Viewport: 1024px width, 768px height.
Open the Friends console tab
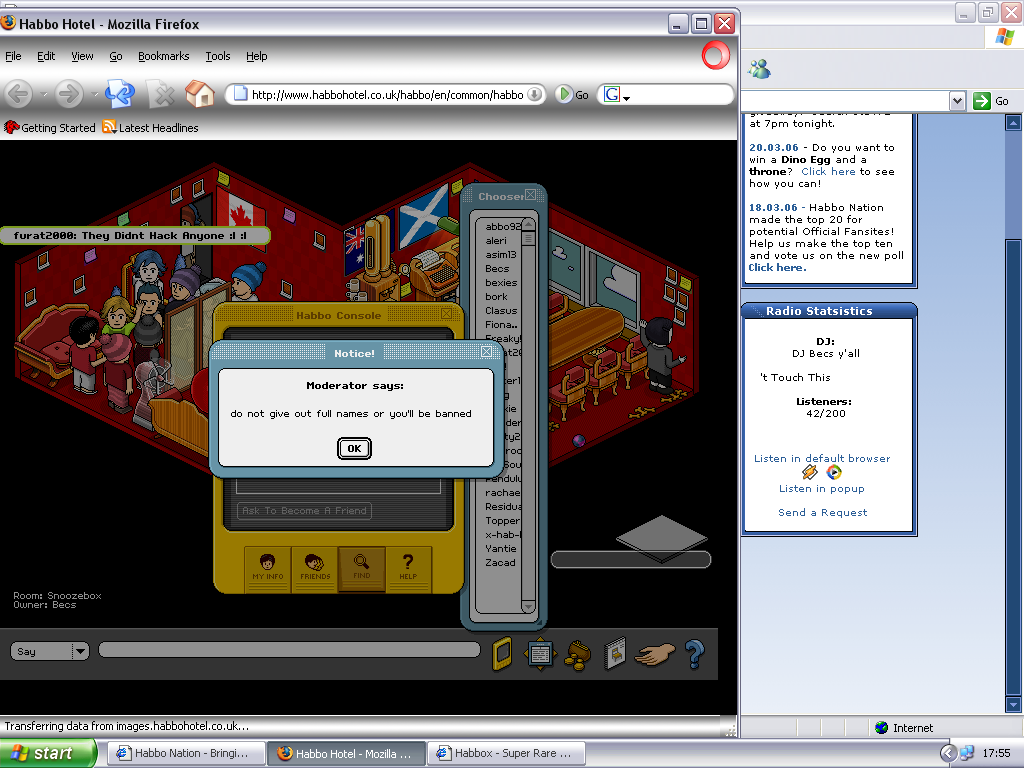pyautogui.click(x=315, y=569)
